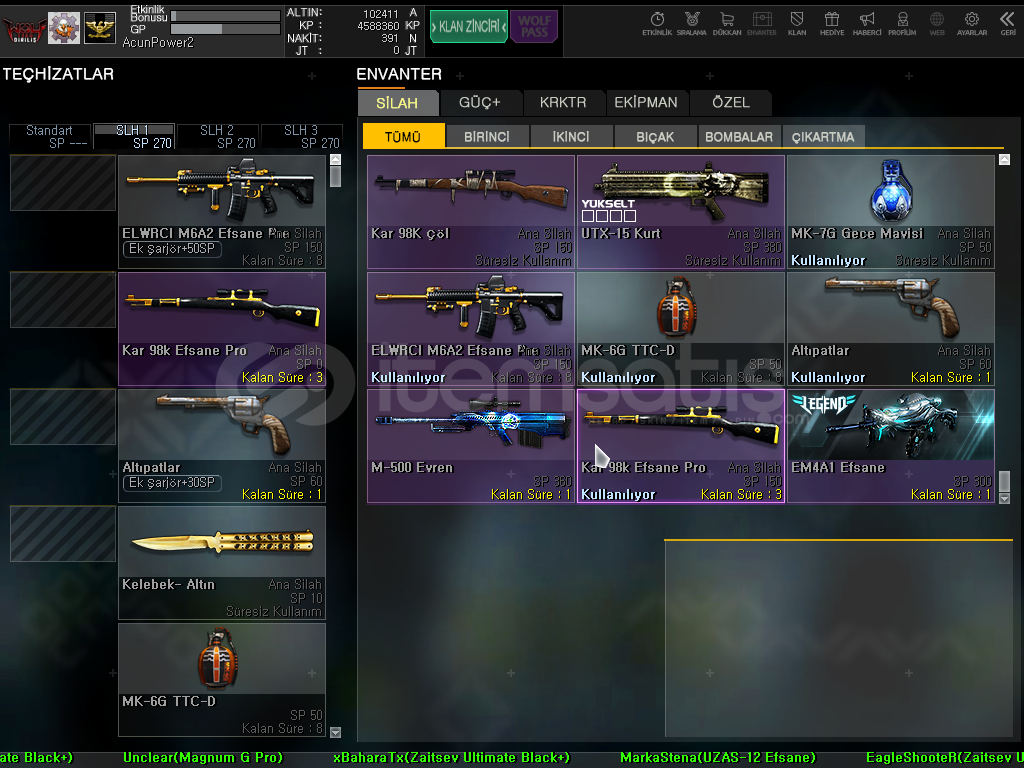Open the Hediye gift box icon
The image size is (1024, 768).
click(x=831, y=23)
